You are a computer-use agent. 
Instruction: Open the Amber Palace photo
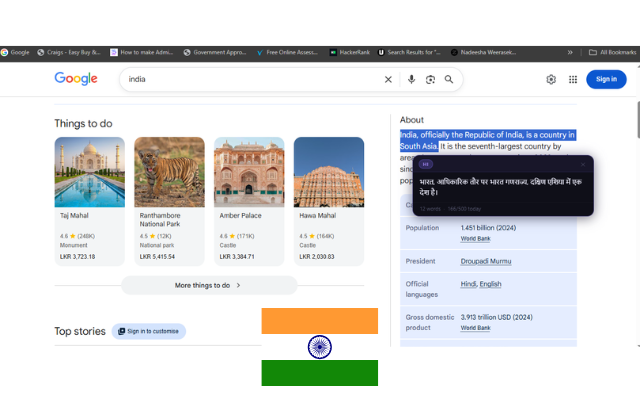click(249, 172)
